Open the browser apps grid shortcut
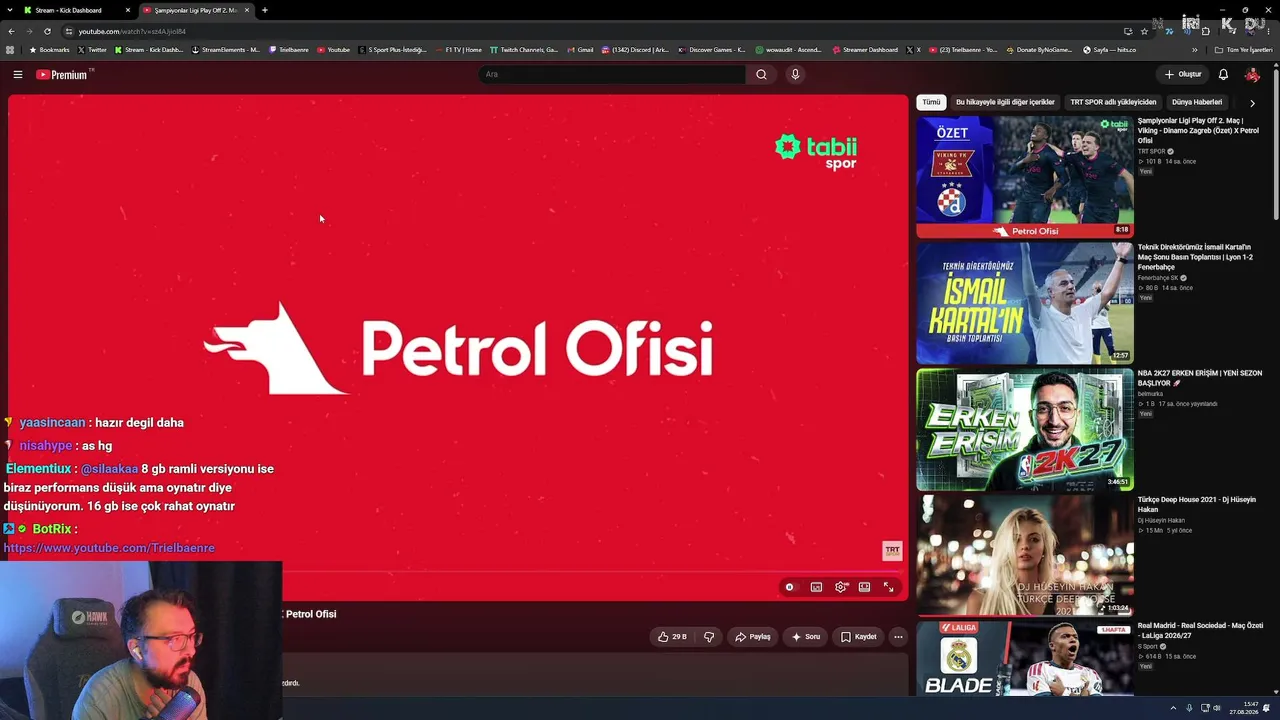 (x=11, y=50)
